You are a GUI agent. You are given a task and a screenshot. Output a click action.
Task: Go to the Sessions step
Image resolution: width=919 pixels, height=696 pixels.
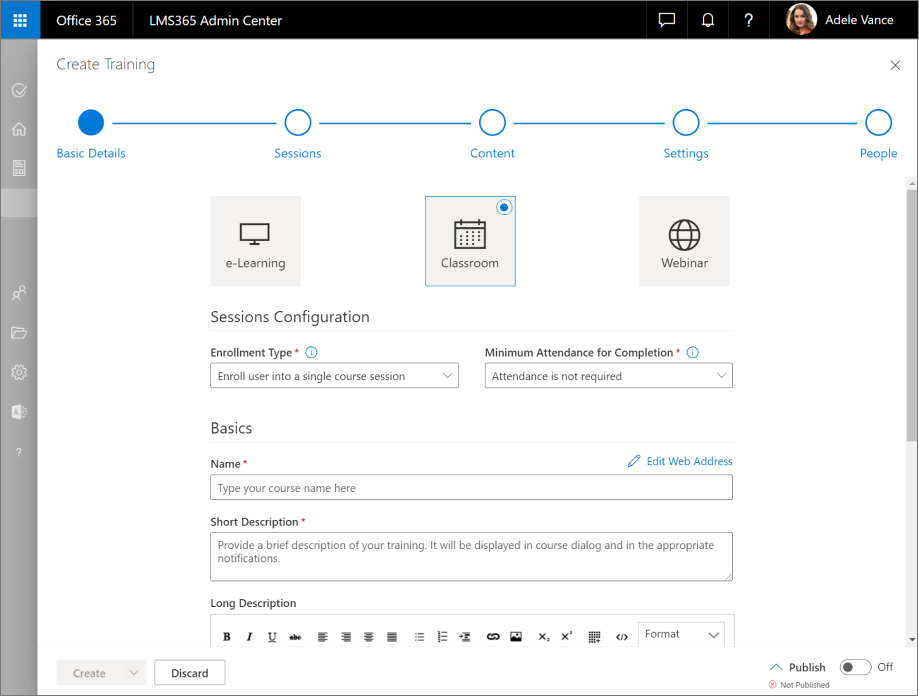pyautogui.click(x=298, y=123)
